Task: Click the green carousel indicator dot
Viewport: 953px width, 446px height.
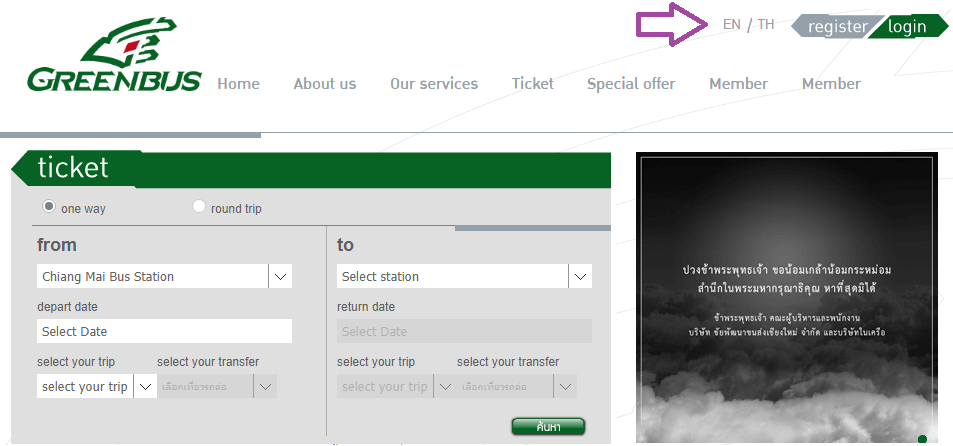Action: [x=922, y=438]
